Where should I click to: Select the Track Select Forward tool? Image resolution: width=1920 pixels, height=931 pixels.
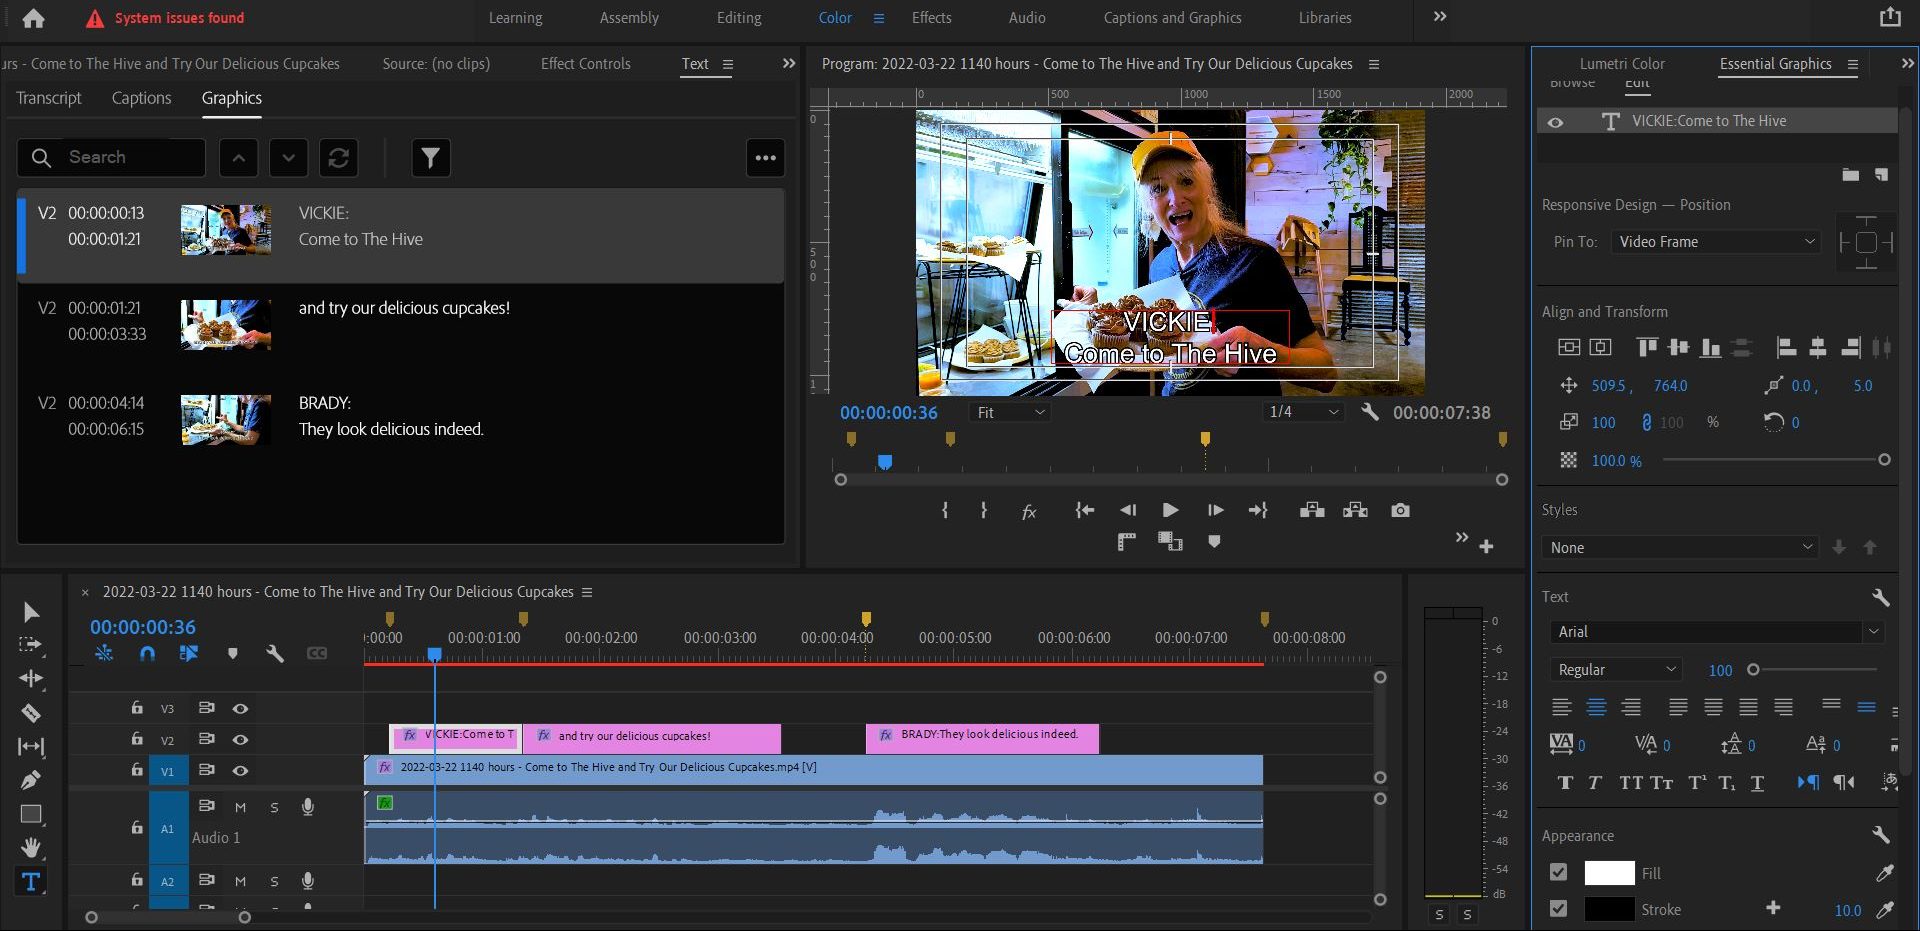31,645
